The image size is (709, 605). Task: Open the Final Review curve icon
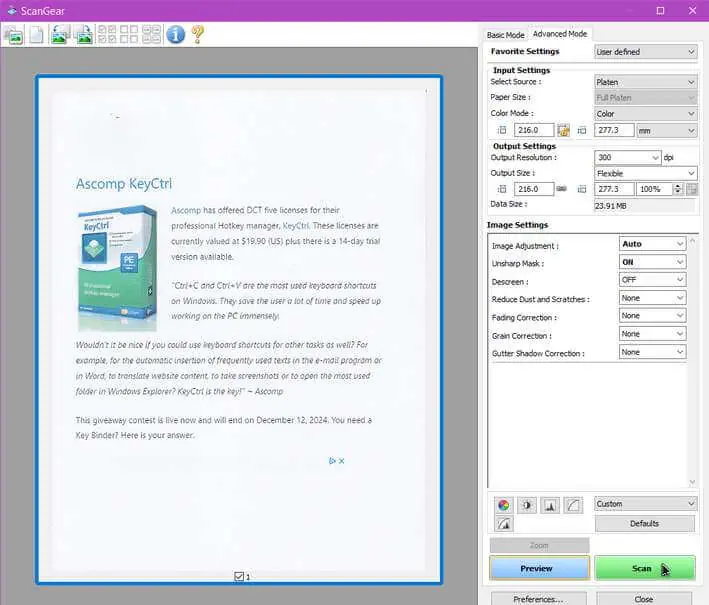(x=503, y=524)
